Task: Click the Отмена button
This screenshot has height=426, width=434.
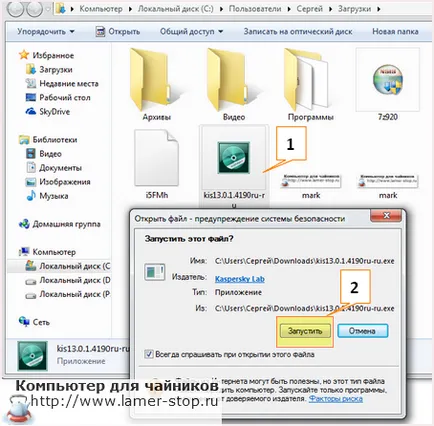Action: point(362,331)
